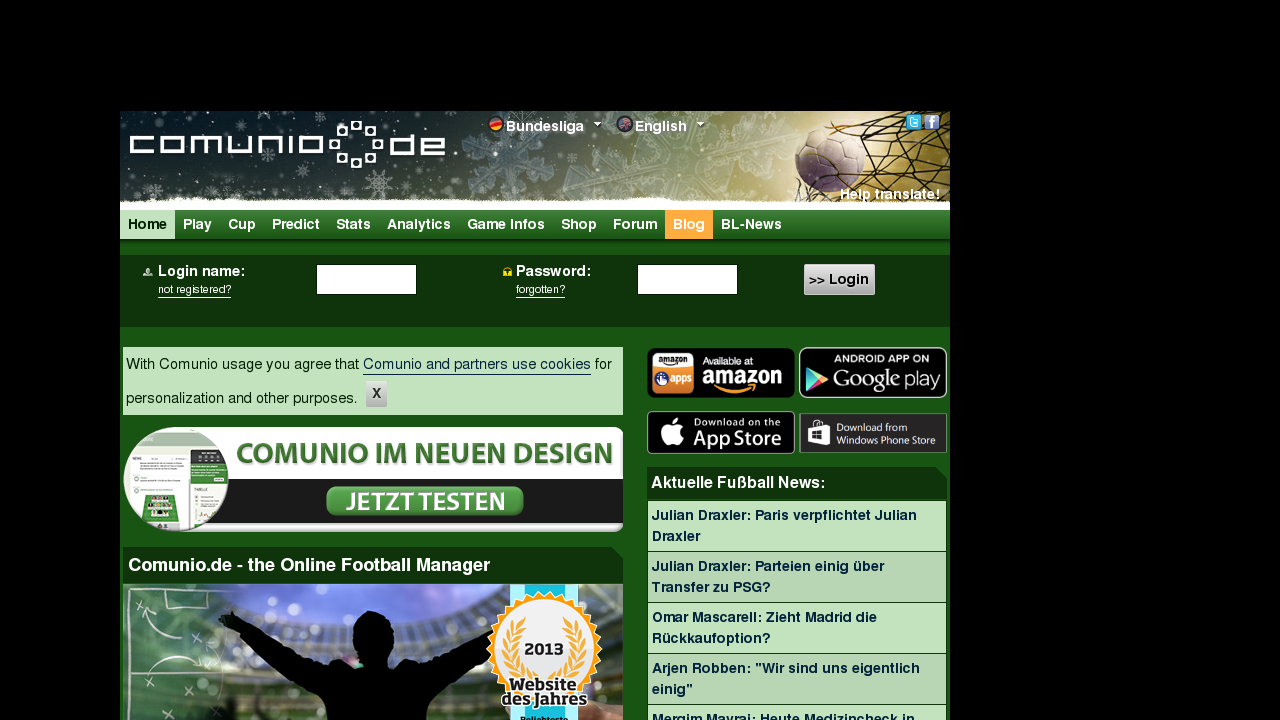This screenshot has height=720, width=1280.
Task: Click the football manager silhouette image
Action: [373, 652]
